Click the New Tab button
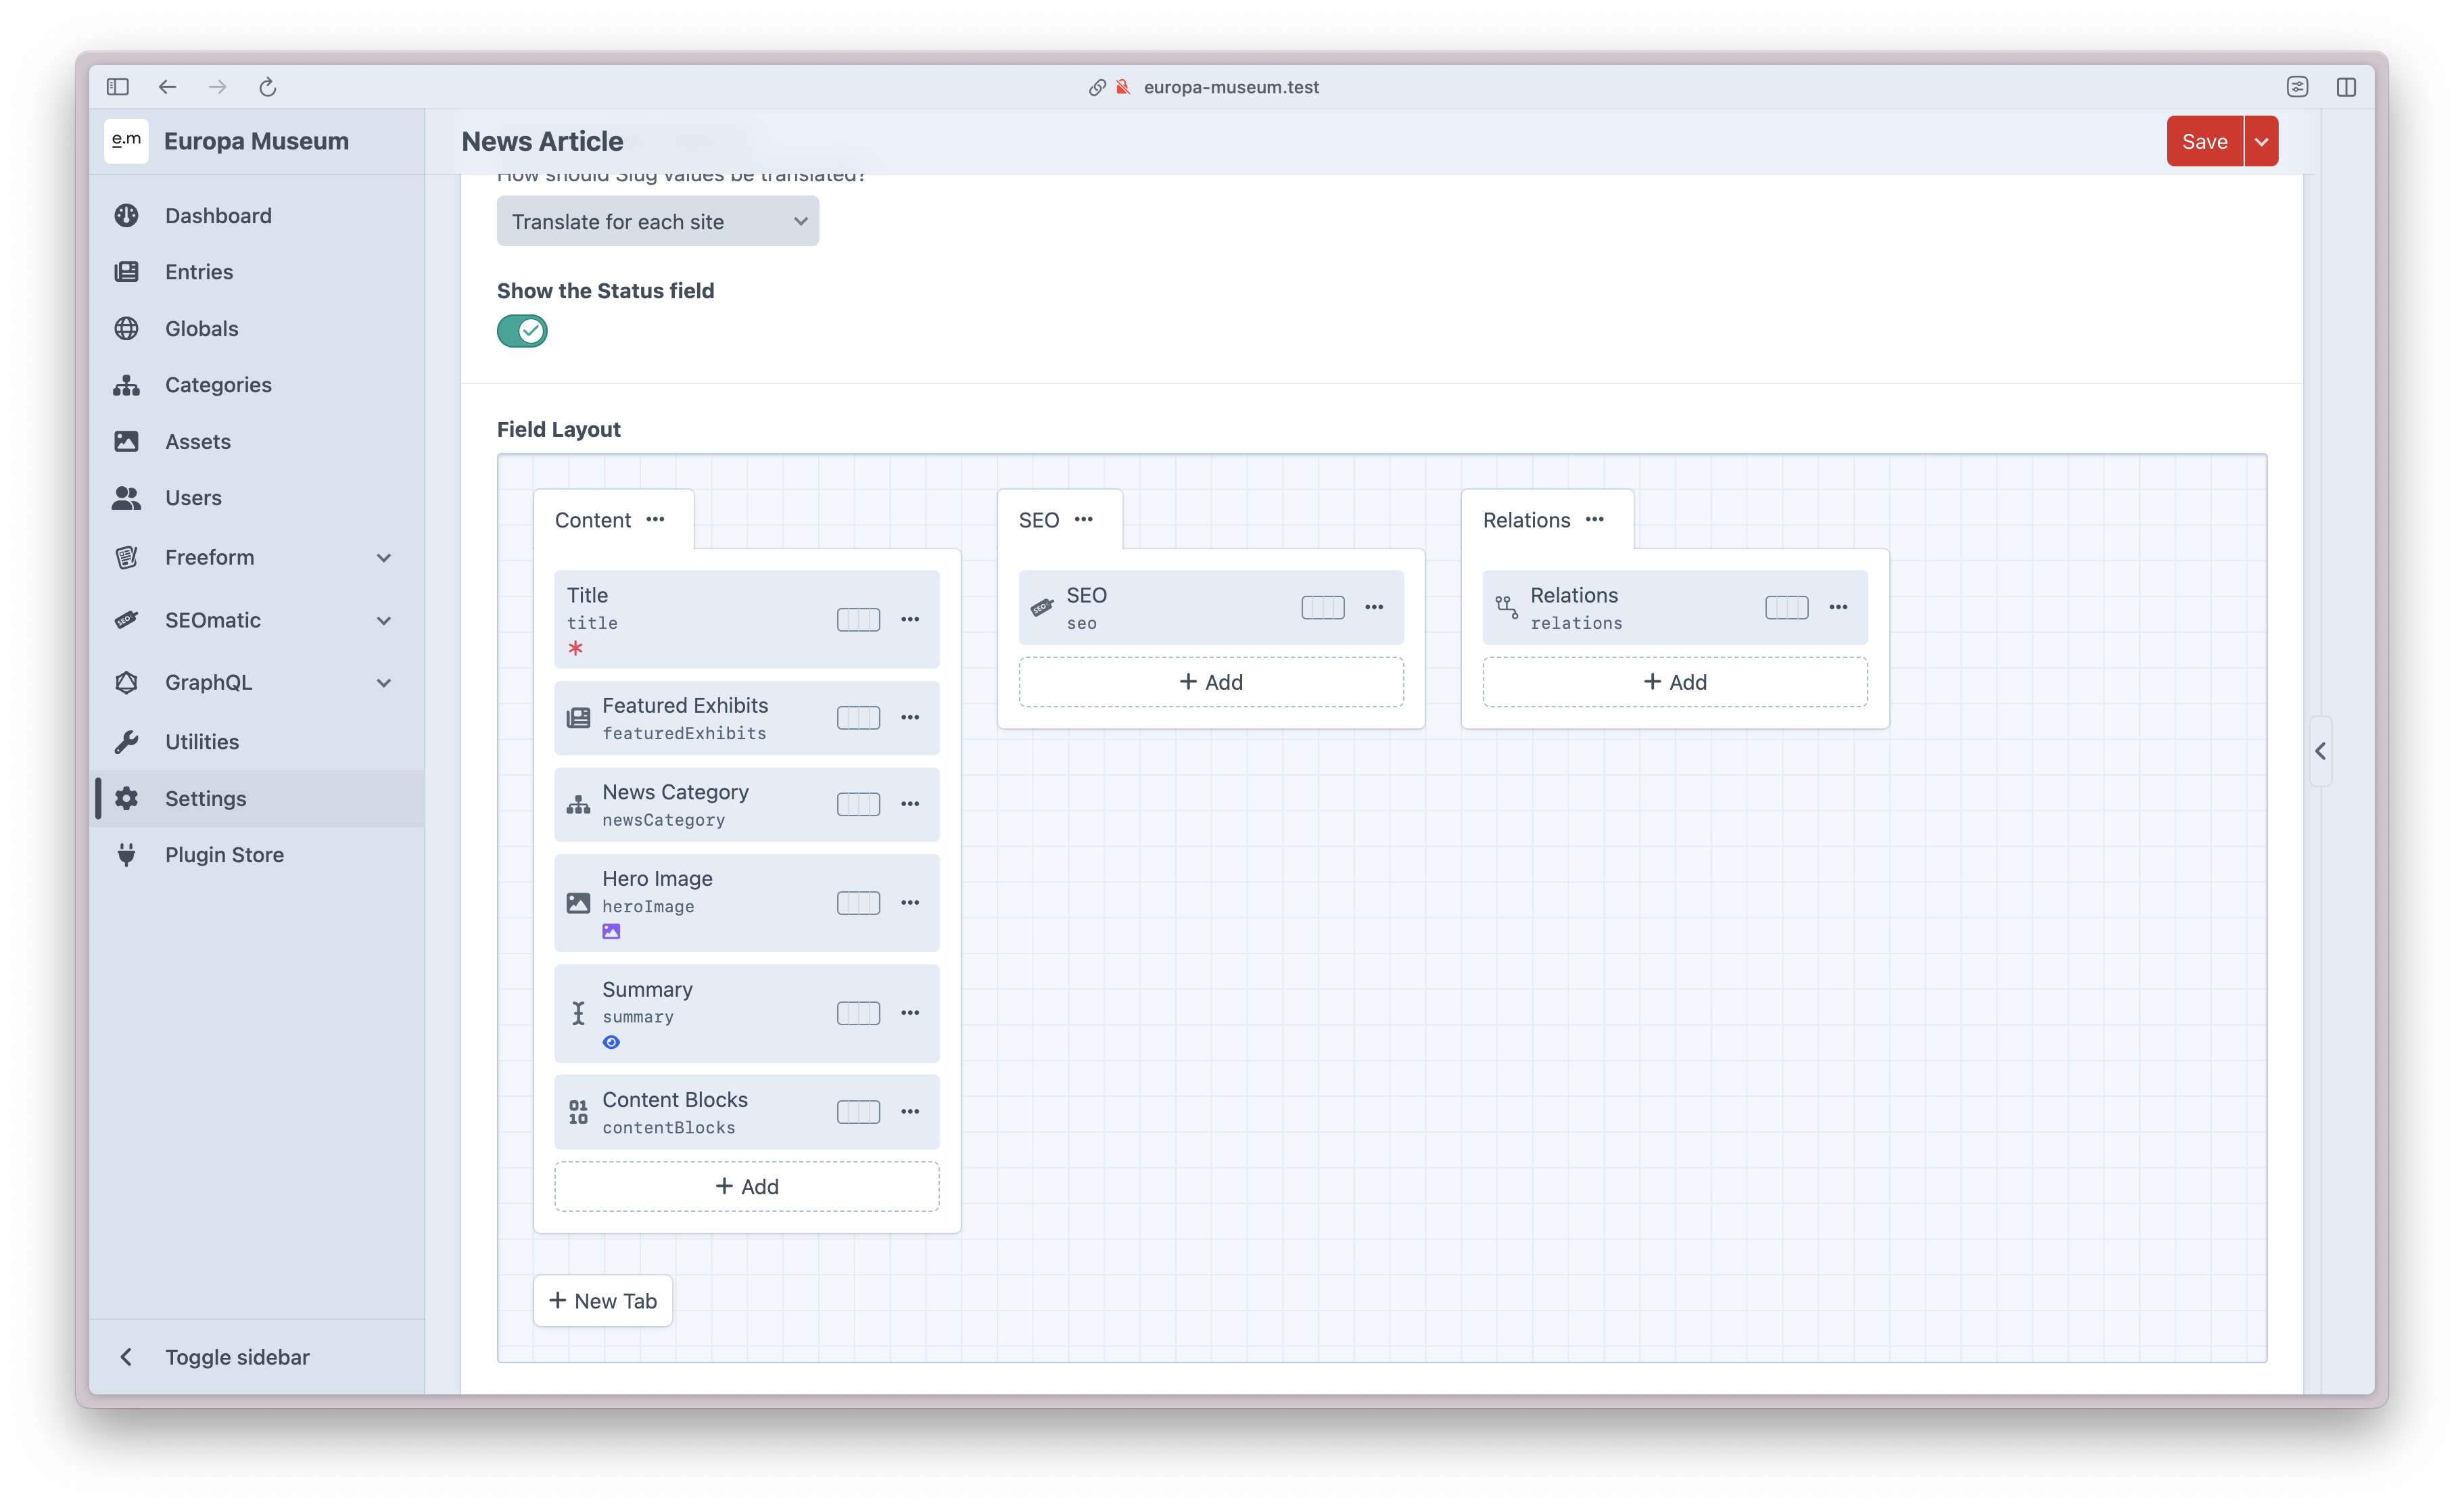This screenshot has height=1508, width=2464. point(603,1301)
